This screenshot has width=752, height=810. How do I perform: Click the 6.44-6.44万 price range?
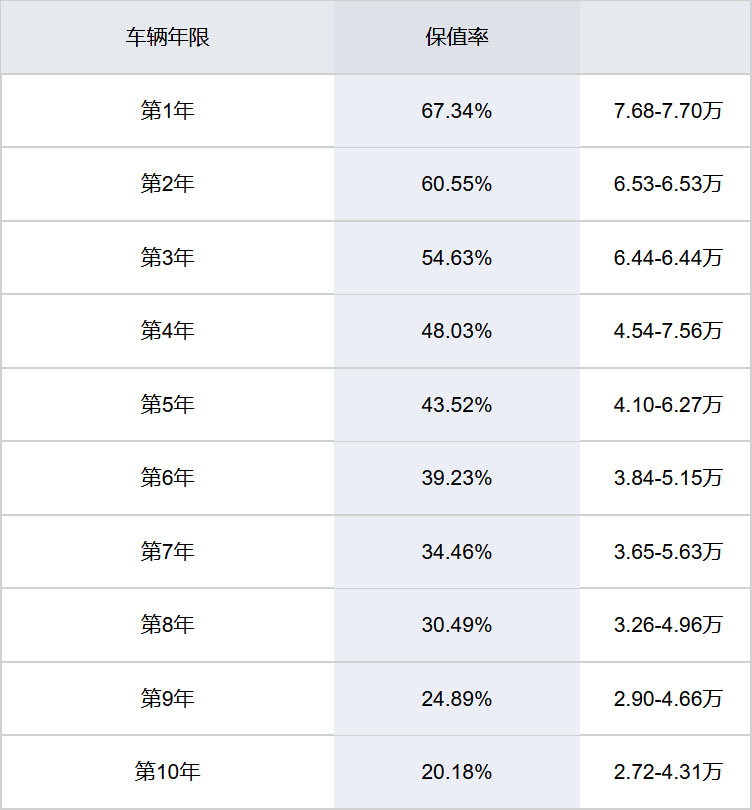tap(667, 258)
